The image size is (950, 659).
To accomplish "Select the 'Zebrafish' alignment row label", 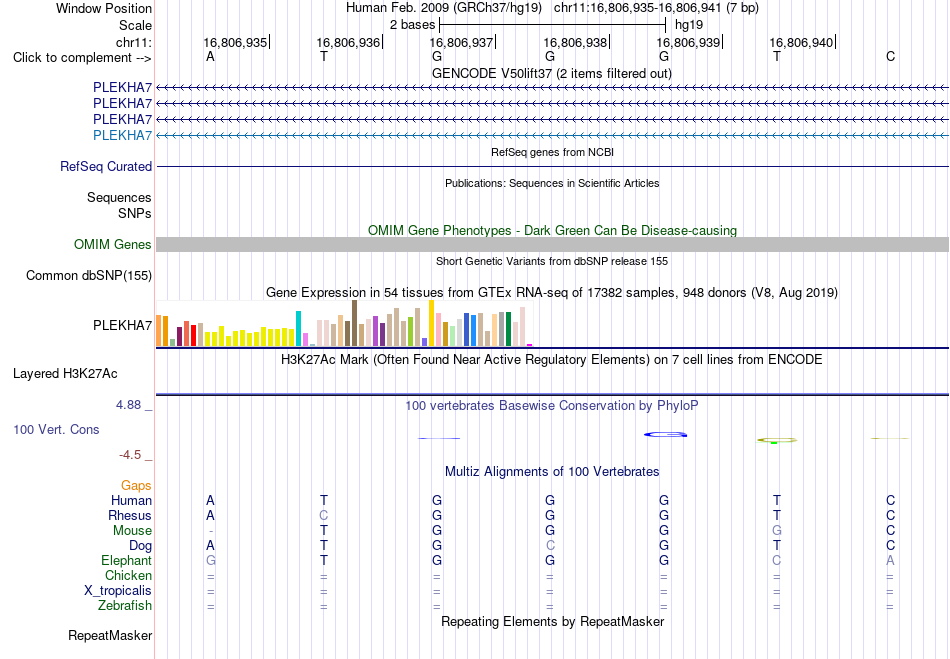I will coord(125,605).
